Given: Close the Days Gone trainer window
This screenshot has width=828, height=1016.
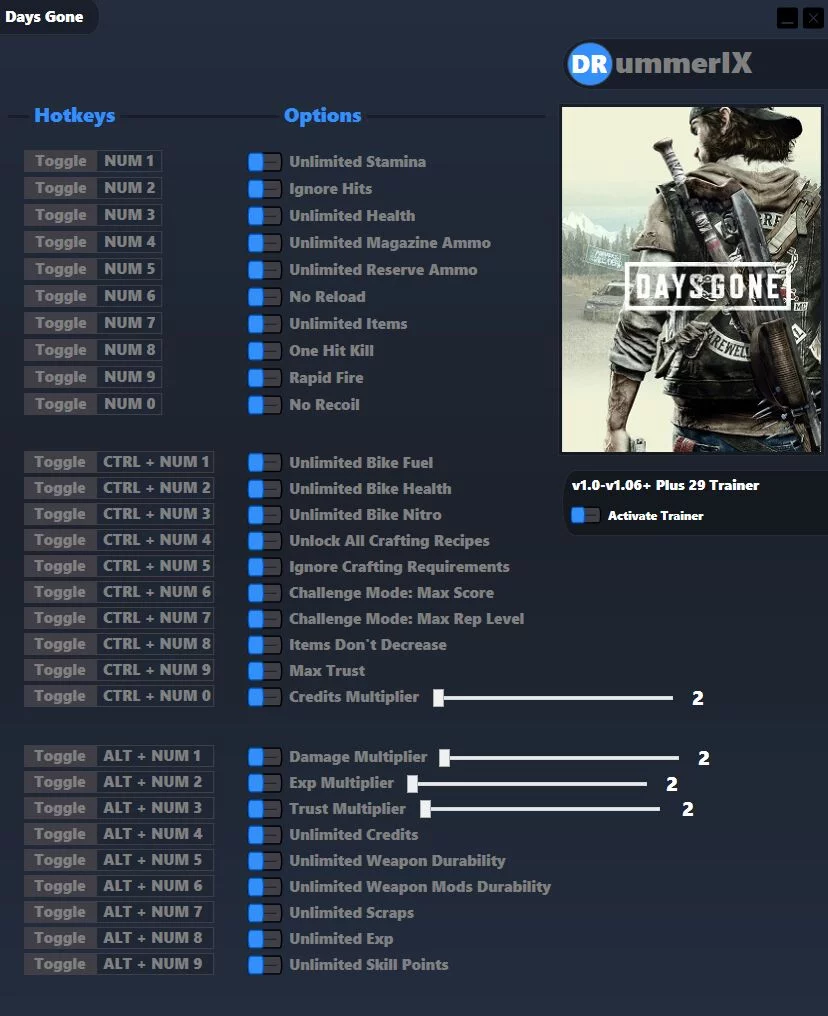Looking at the screenshot, I should (812, 18).
